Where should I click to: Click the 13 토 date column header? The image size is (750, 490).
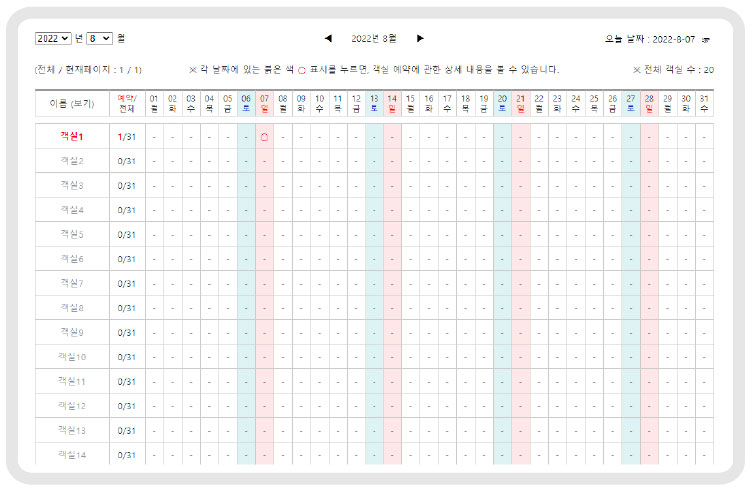tap(374, 103)
